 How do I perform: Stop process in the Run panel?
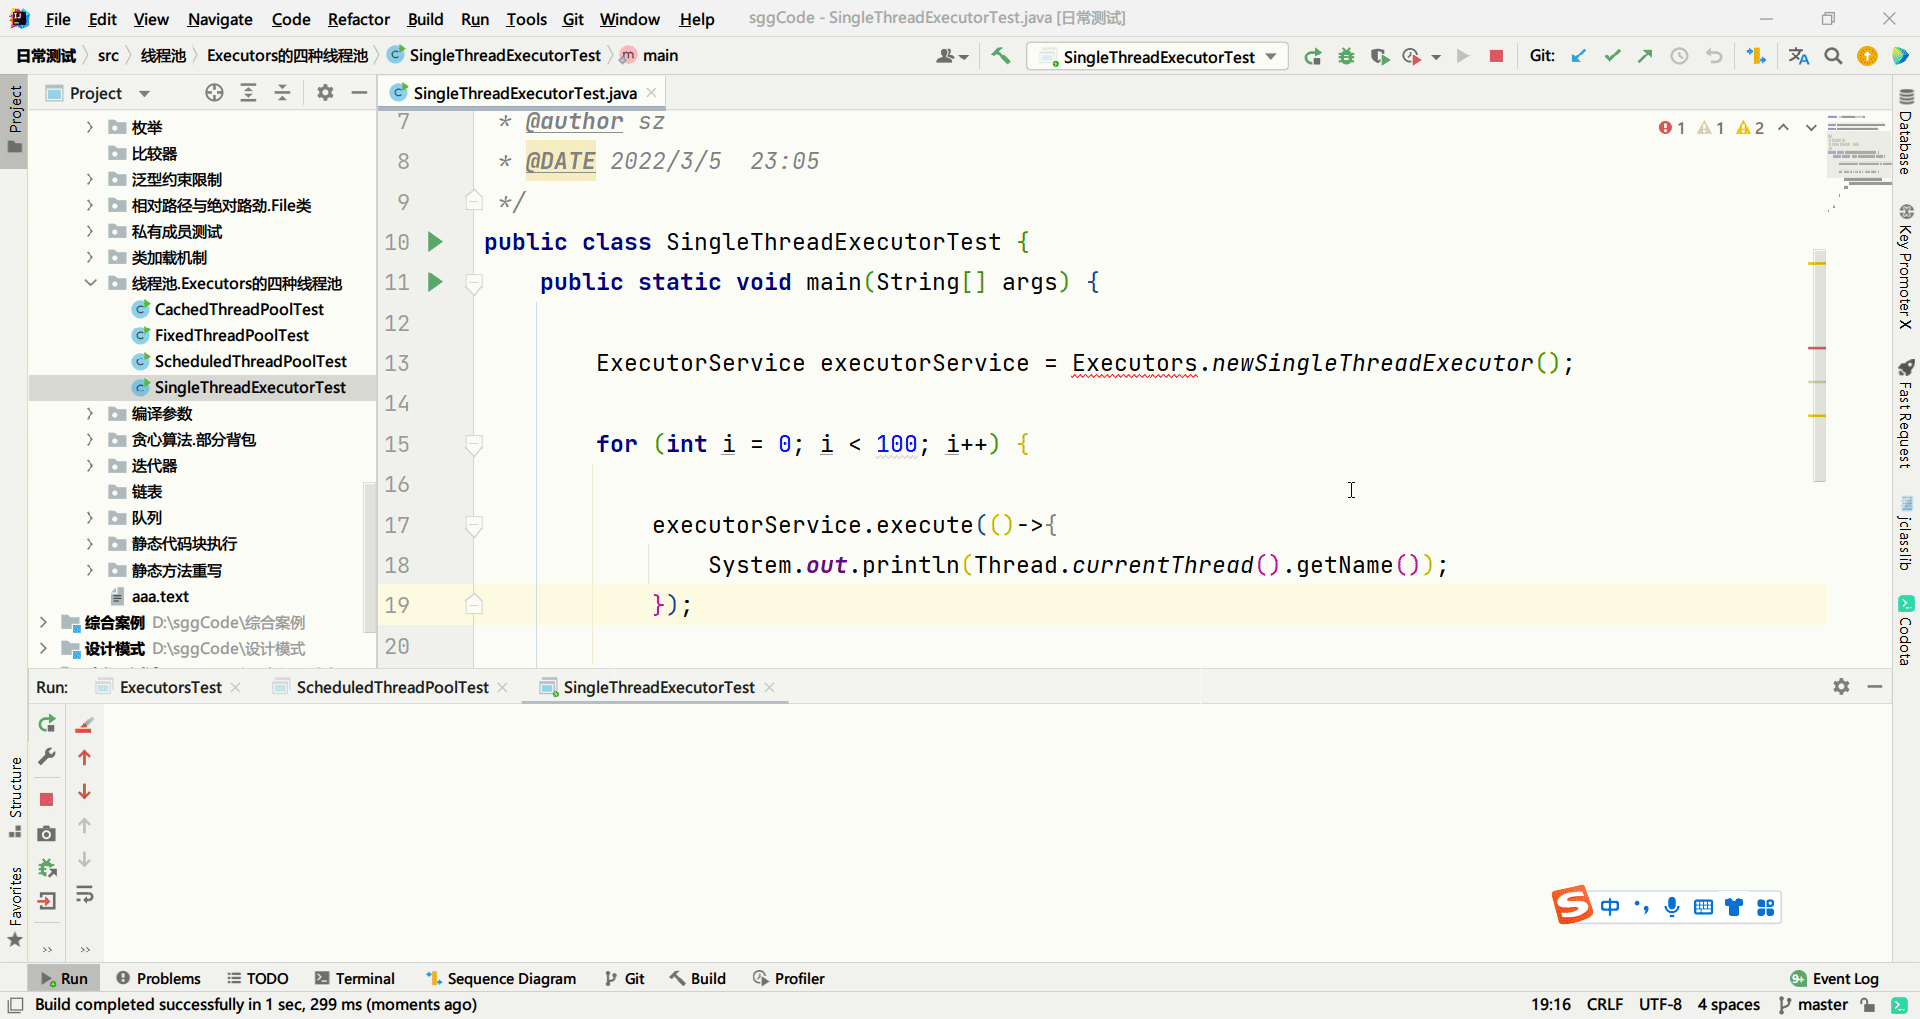point(46,799)
